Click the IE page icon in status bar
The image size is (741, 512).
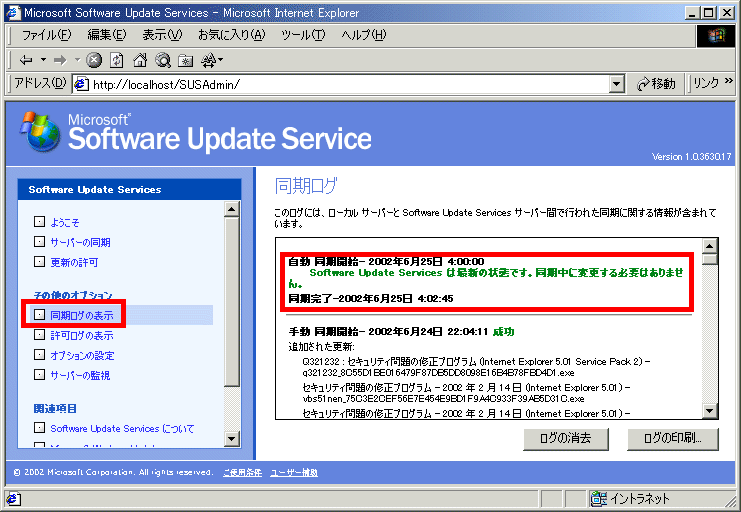(13, 498)
